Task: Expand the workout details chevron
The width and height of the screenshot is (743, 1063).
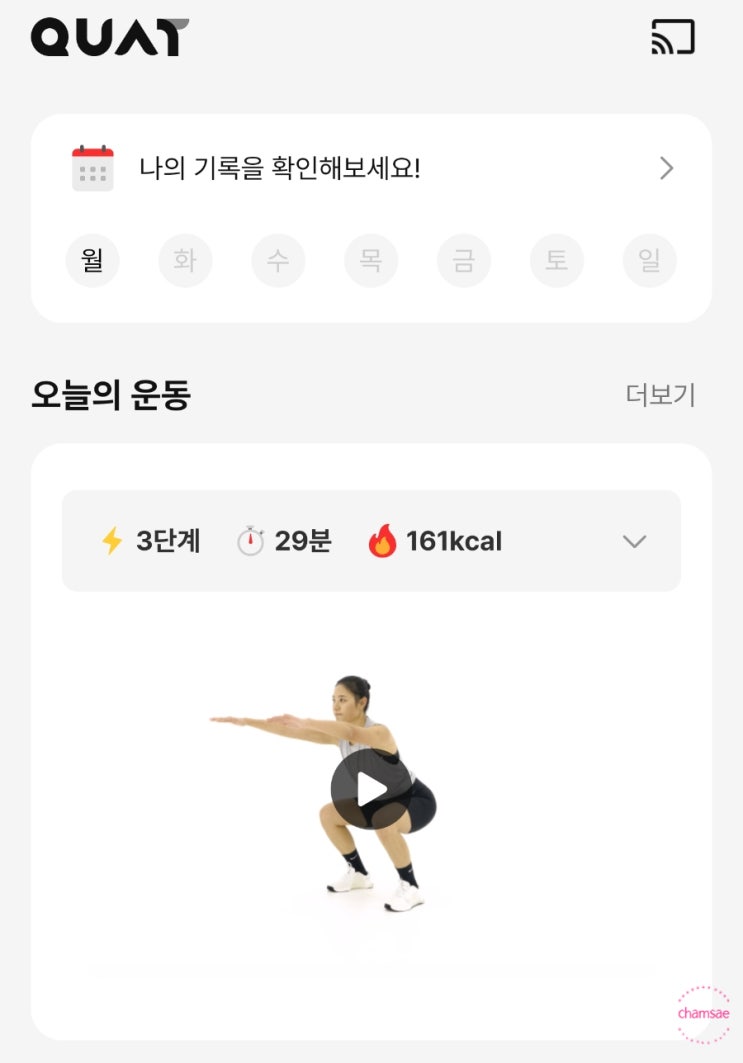Action: pyautogui.click(x=634, y=541)
